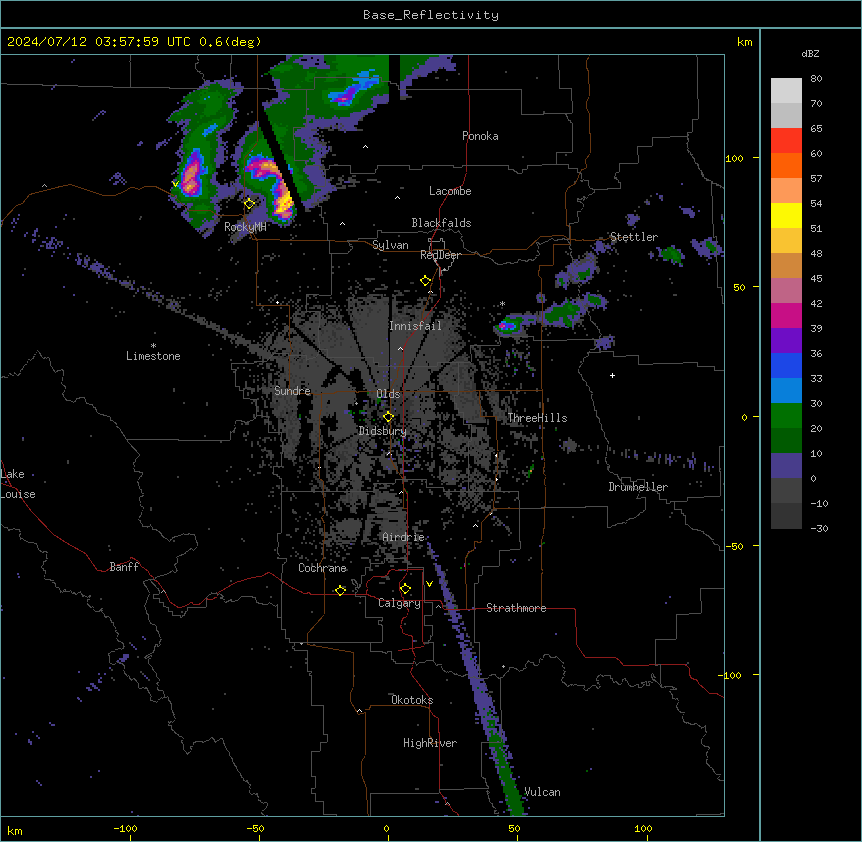Select the red legend swatch between 65 and 60
Viewport: 862px width, 842px height.
[x=786, y=141]
